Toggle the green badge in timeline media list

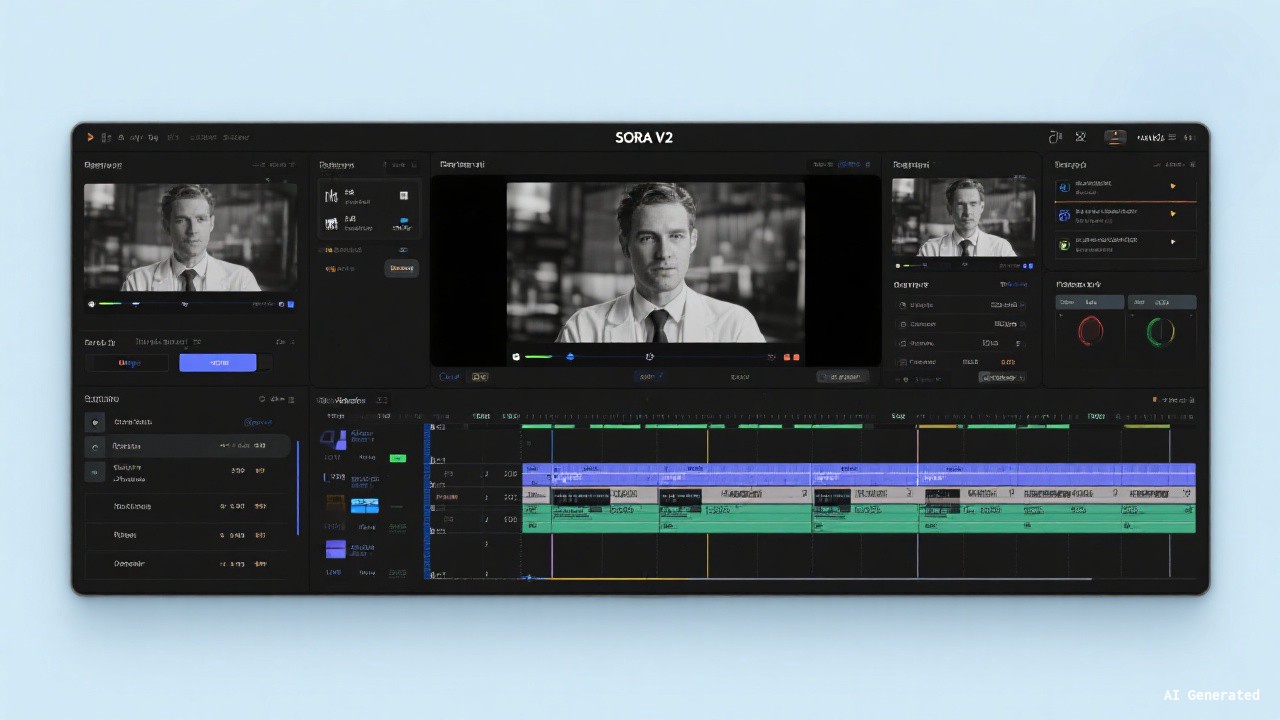(x=397, y=458)
